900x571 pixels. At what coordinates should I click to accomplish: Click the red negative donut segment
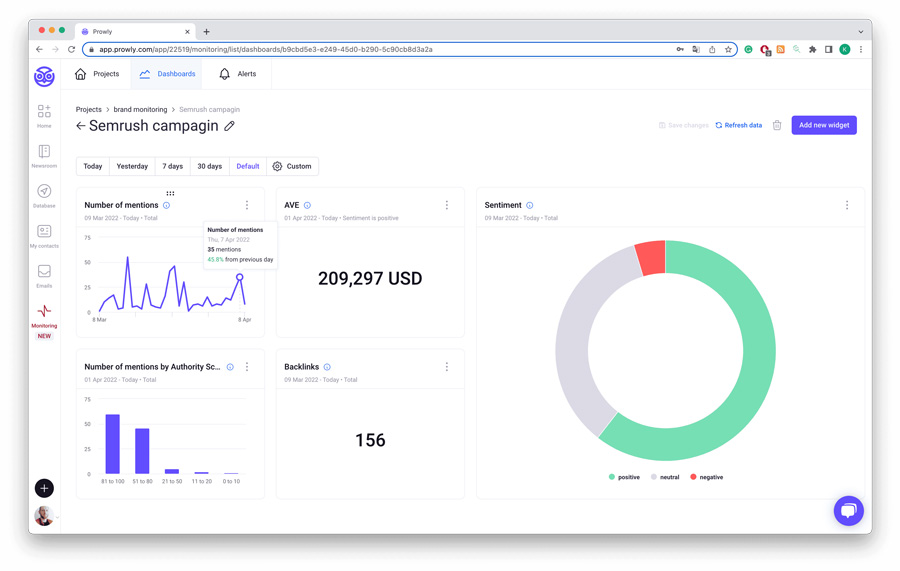650,258
